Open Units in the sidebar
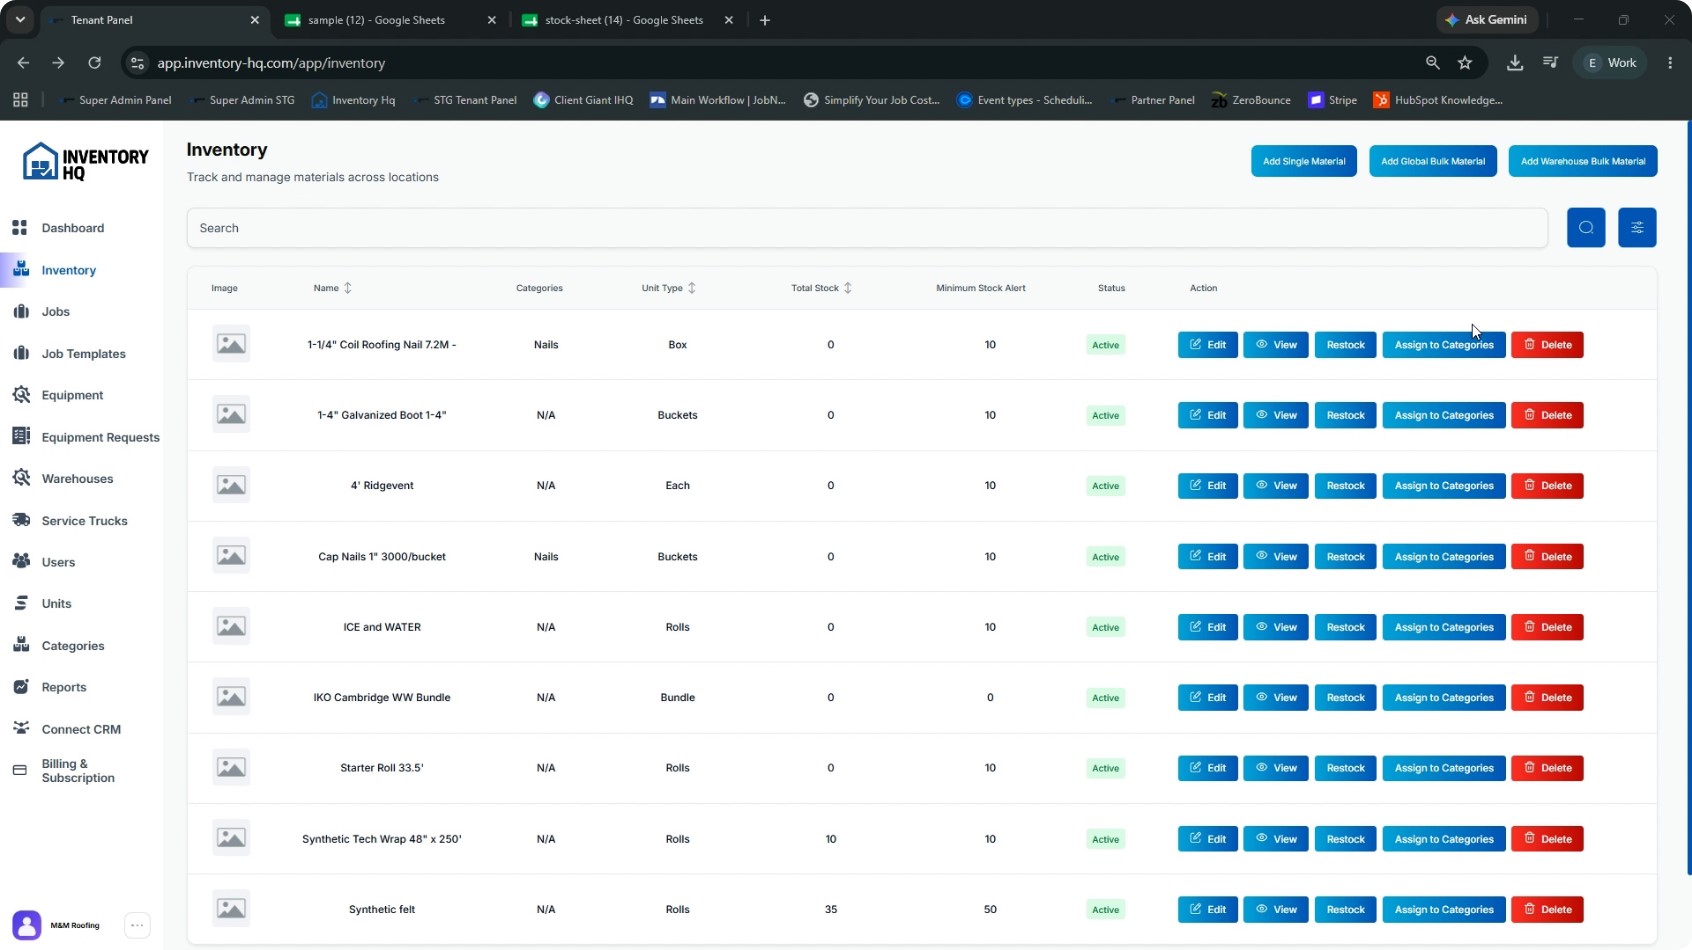This screenshot has width=1692, height=950. tap(56, 604)
